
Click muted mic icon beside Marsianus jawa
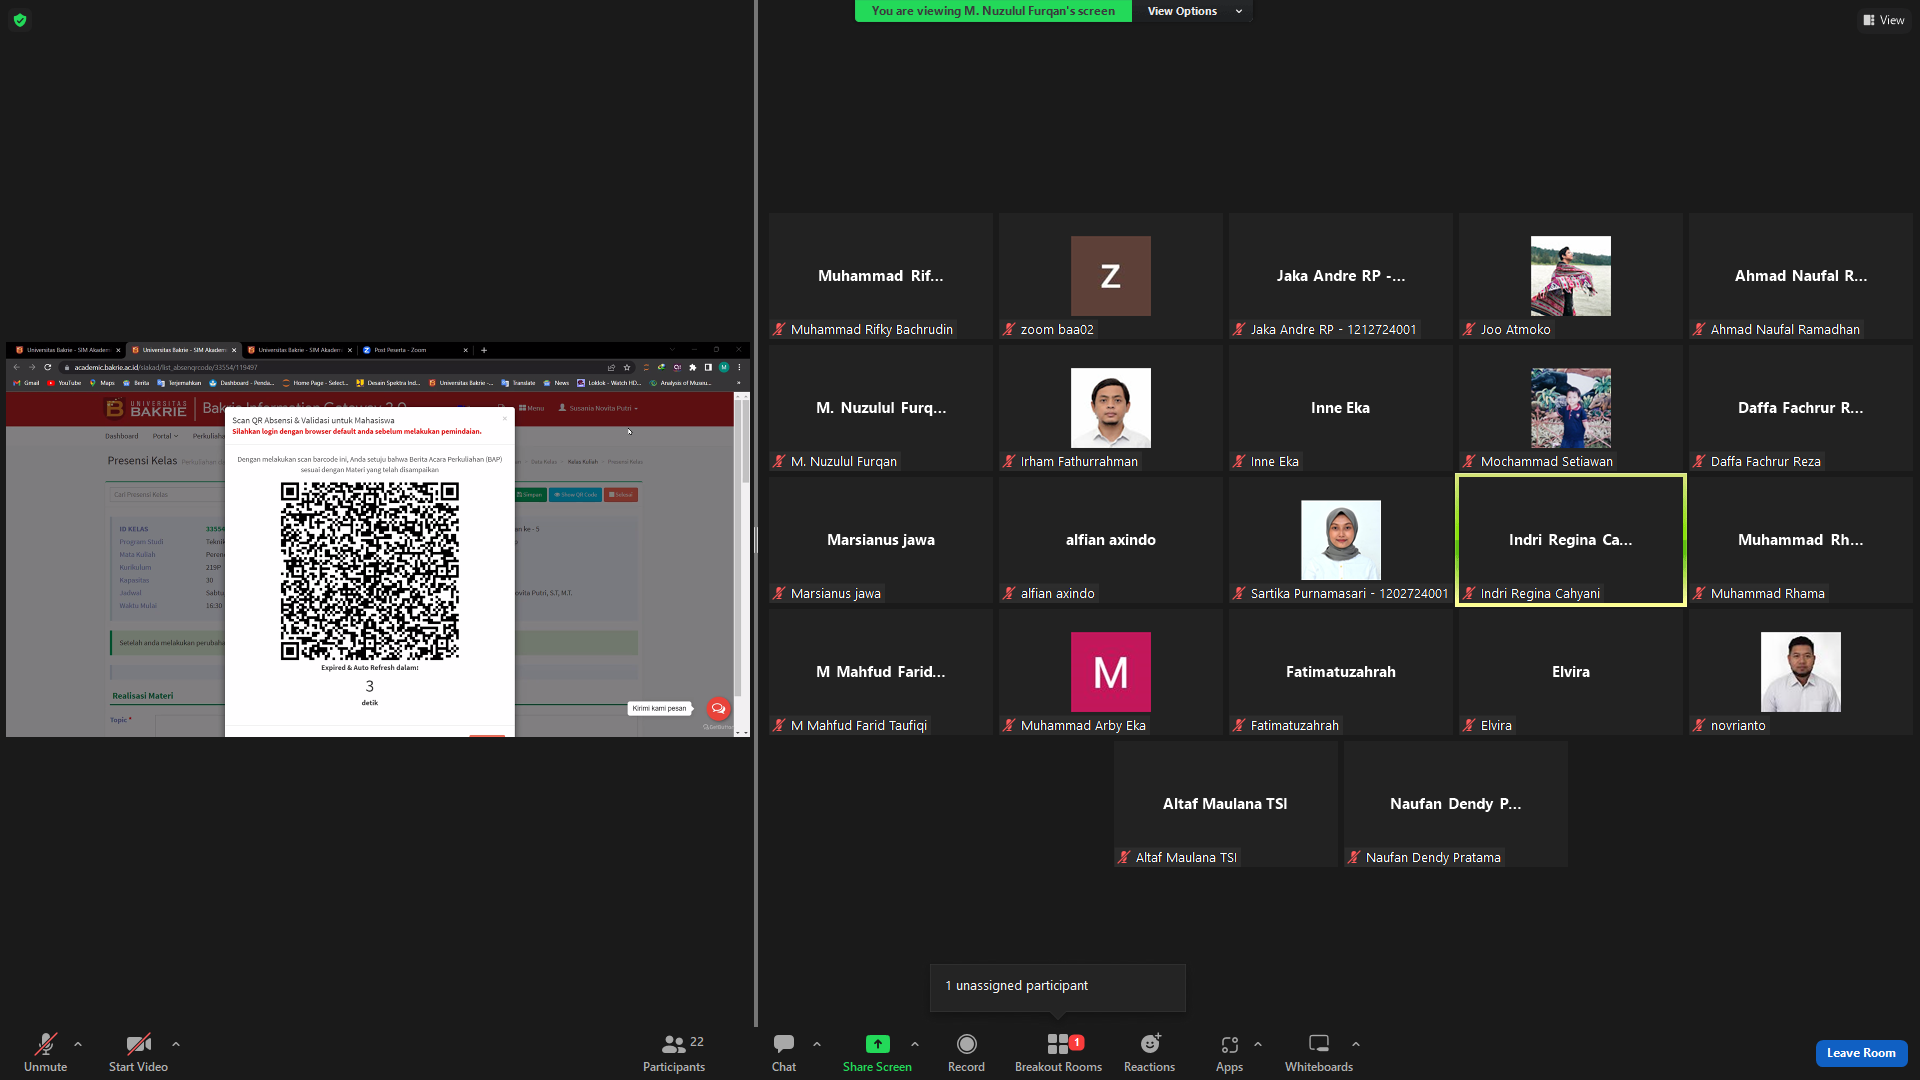pos(779,594)
